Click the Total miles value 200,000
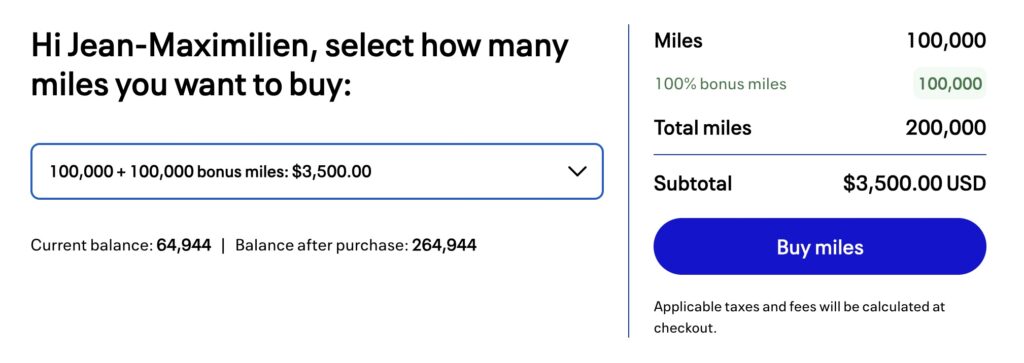This screenshot has width=1024, height=363. [946, 128]
